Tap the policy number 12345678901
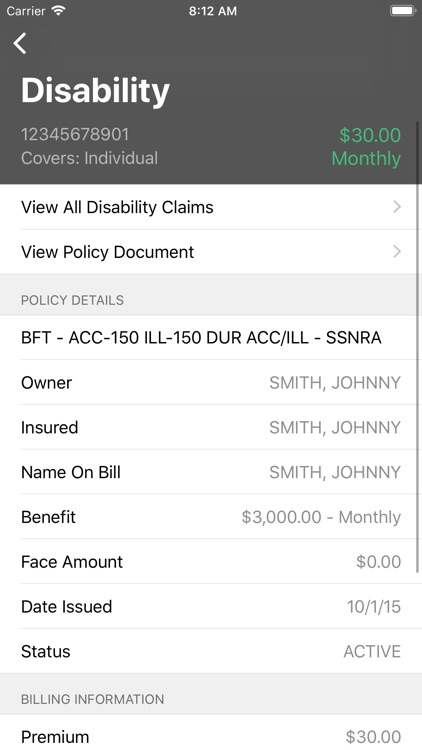The height and width of the screenshot is (750, 422). click(75, 134)
